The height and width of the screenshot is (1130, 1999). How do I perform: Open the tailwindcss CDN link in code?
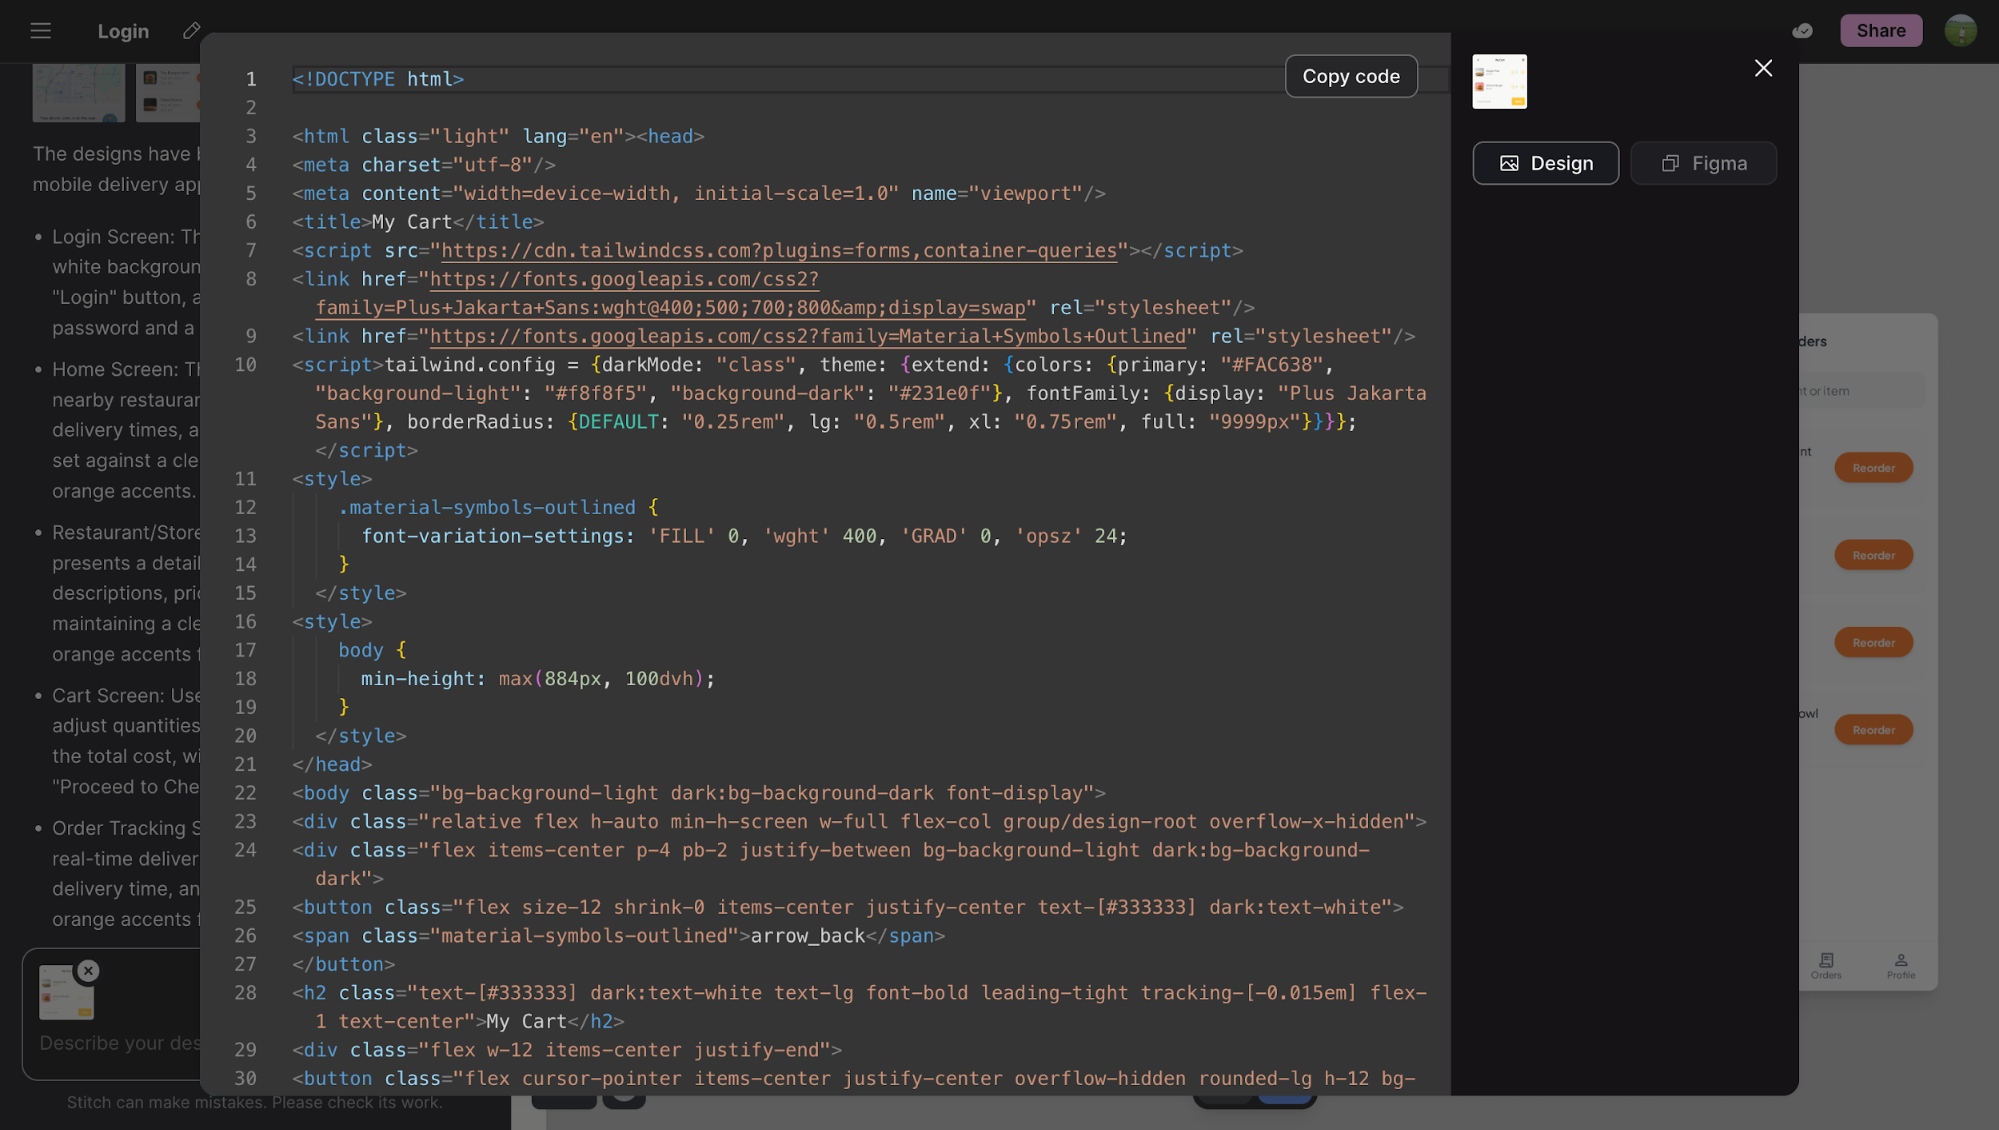click(778, 251)
